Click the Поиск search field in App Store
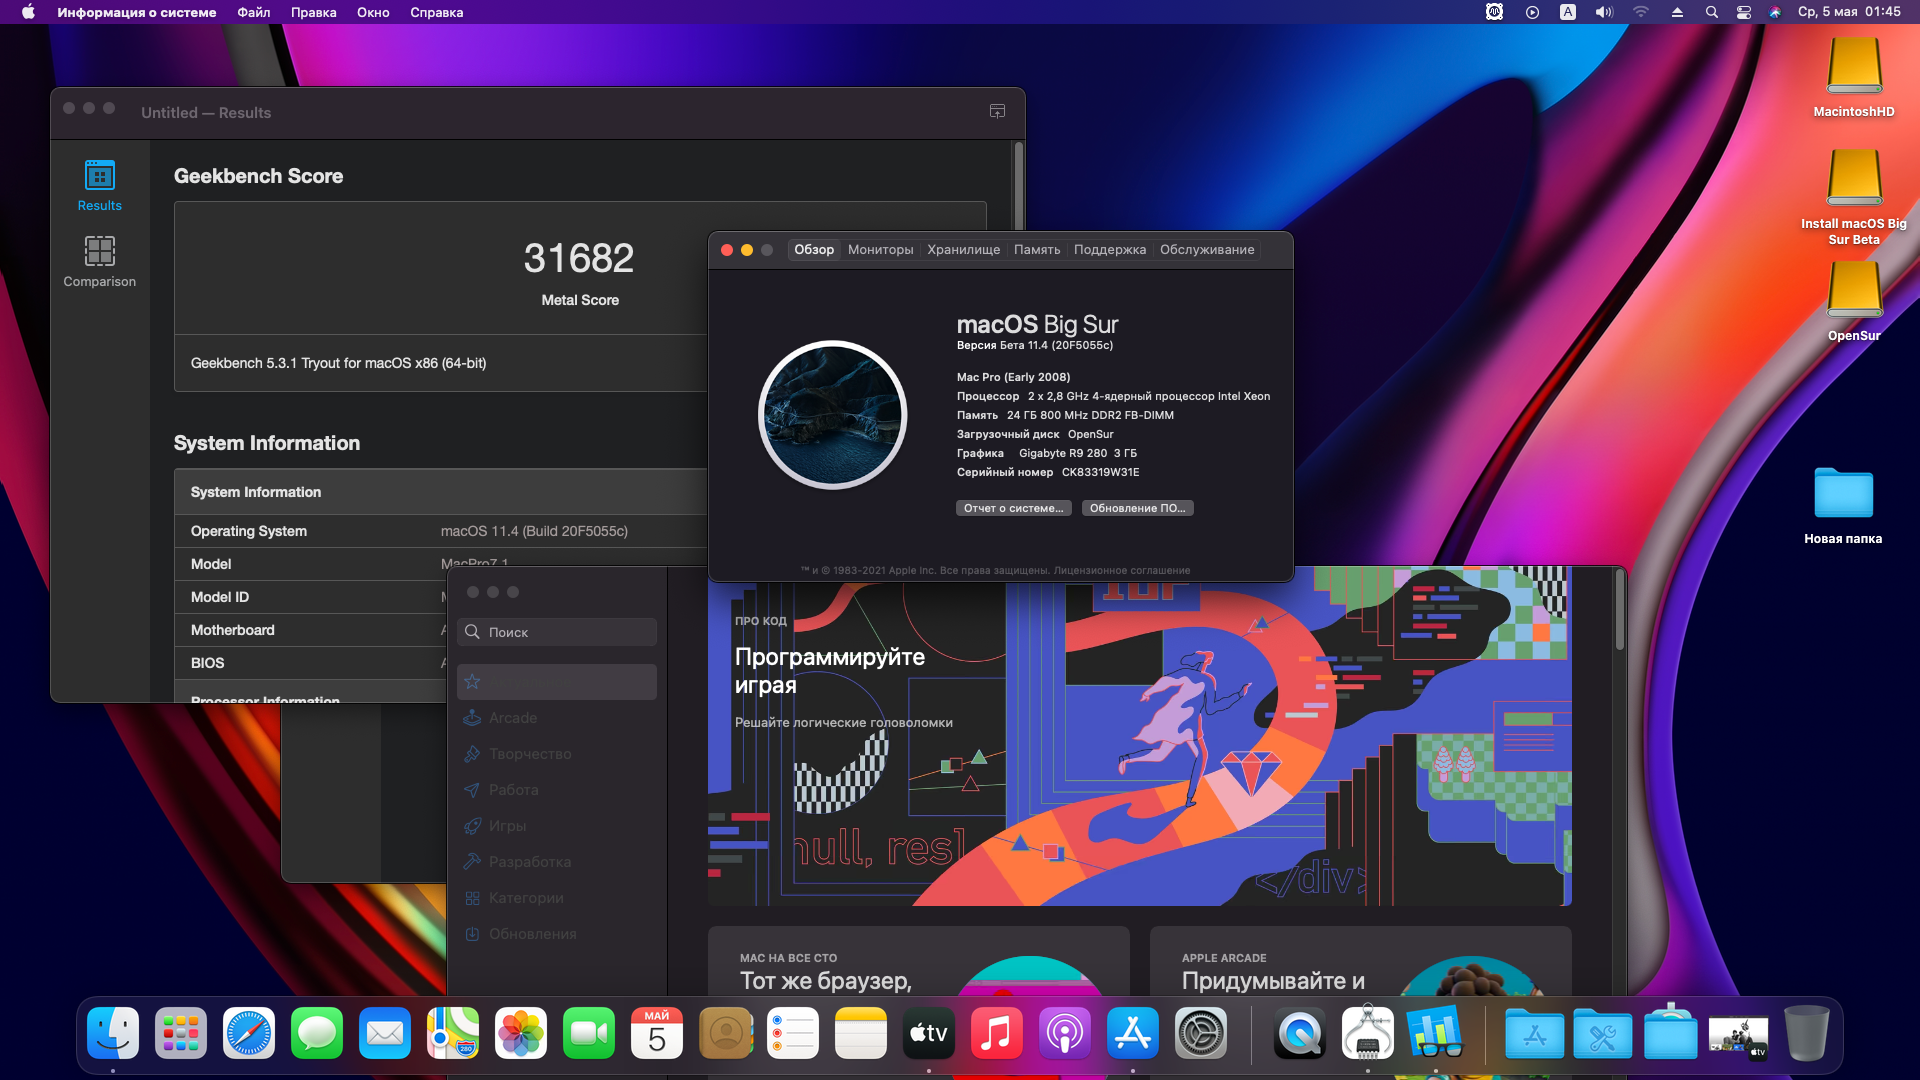This screenshot has height=1080, width=1920. pos(557,632)
